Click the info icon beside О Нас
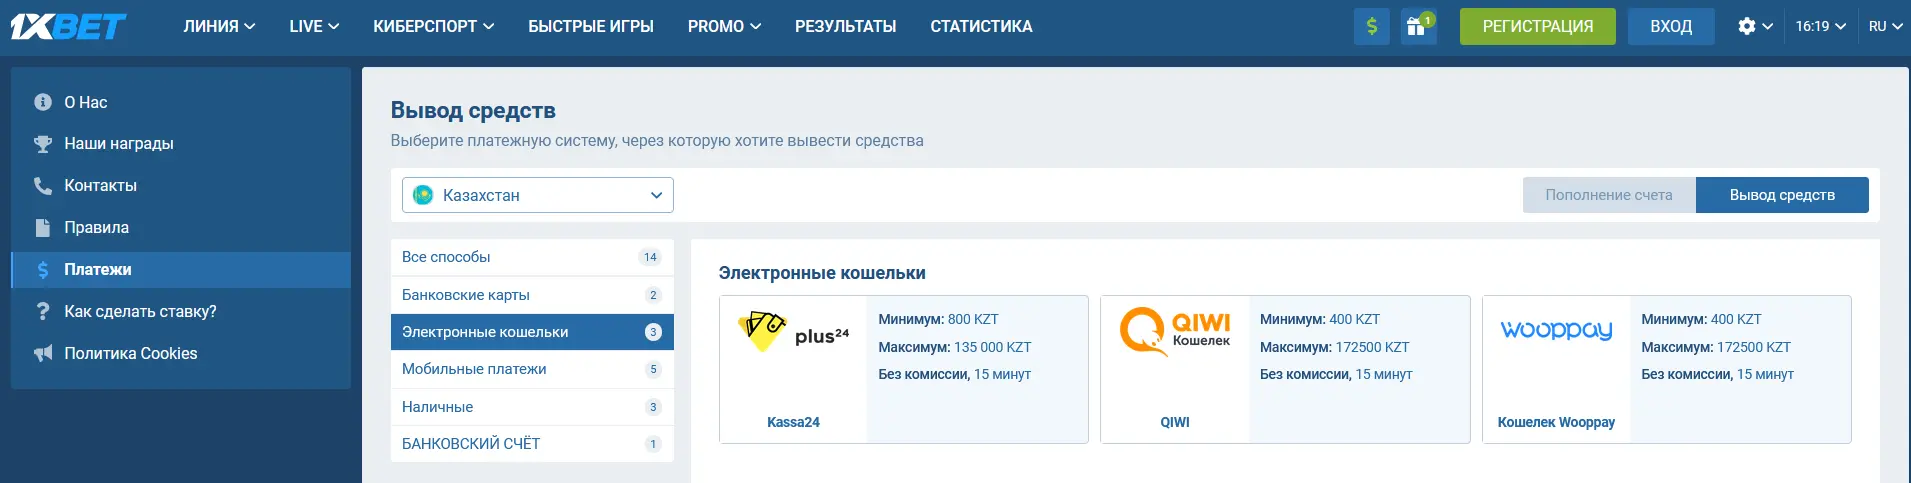The image size is (1911, 483). (x=43, y=102)
